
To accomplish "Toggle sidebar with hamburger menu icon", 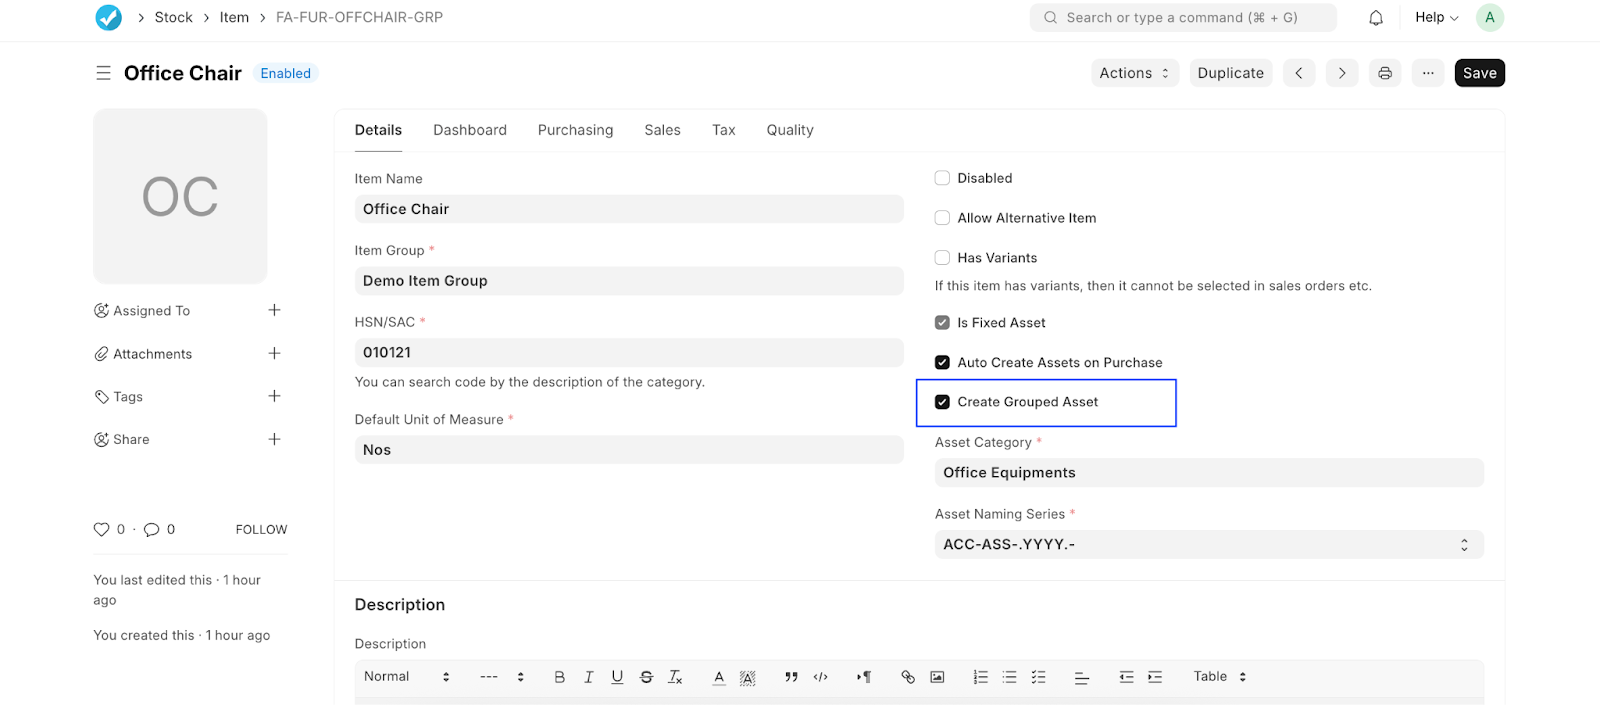I will click(x=103, y=73).
